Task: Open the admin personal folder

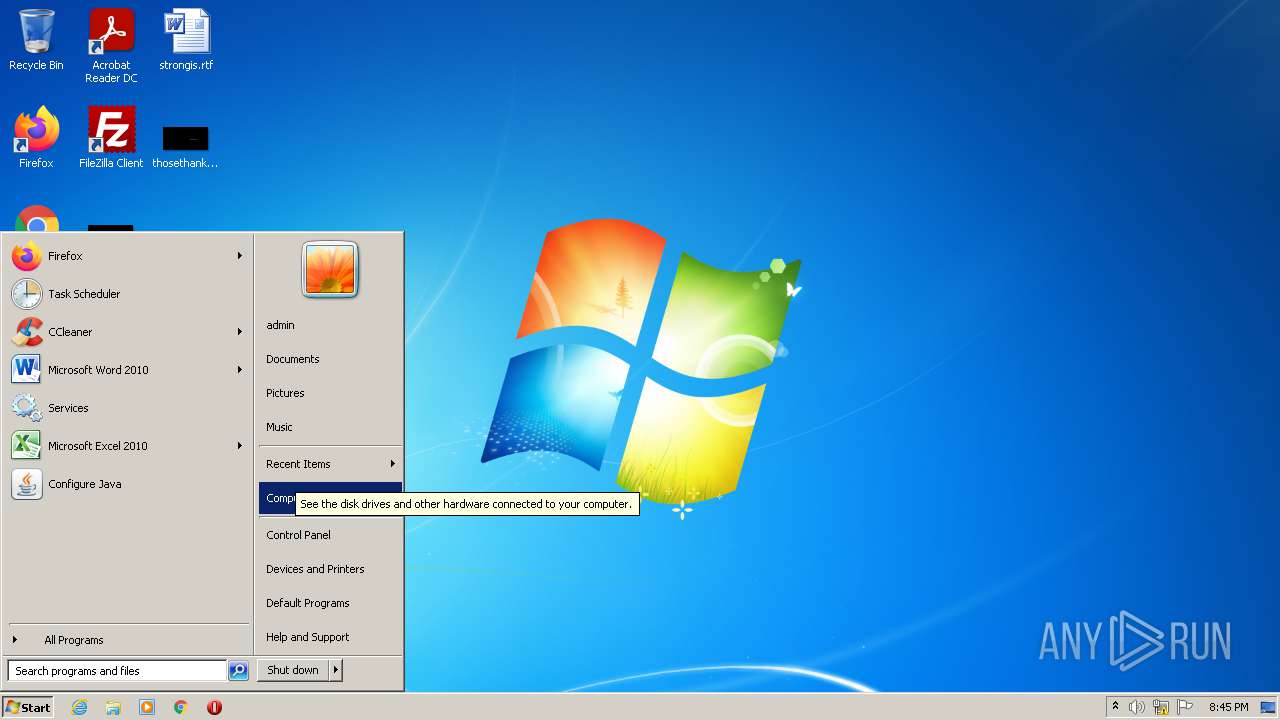Action: [x=330, y=325]
